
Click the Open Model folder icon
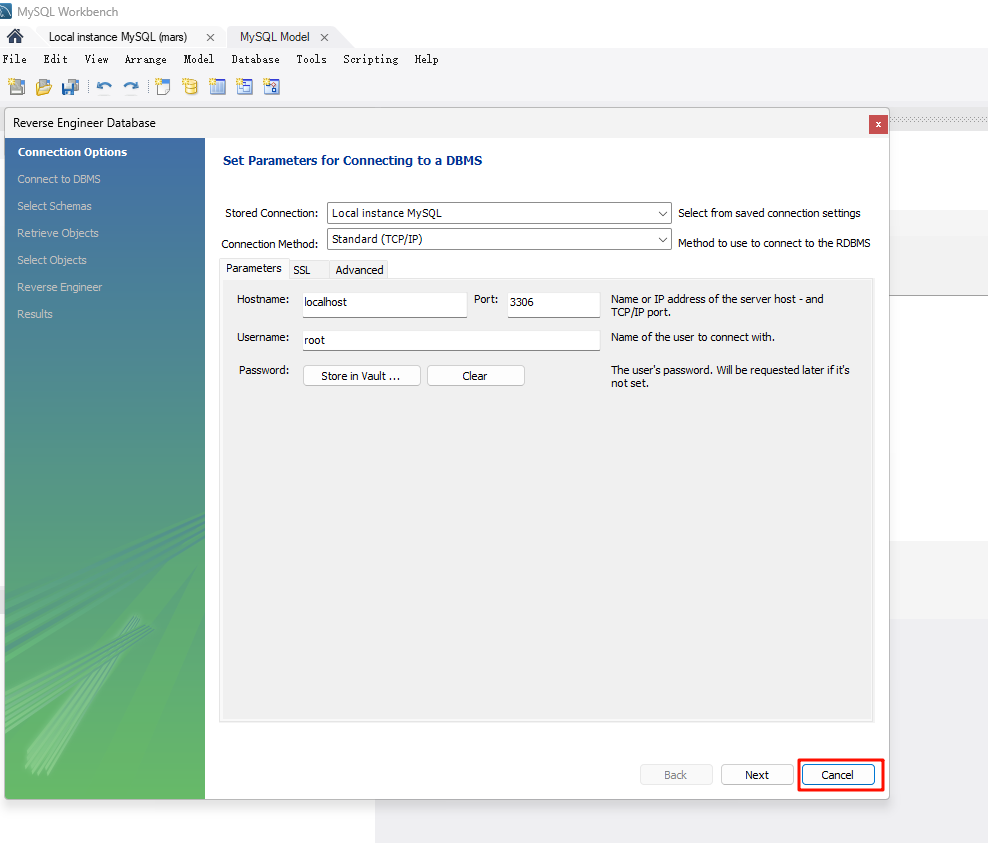tap(43, 86)
